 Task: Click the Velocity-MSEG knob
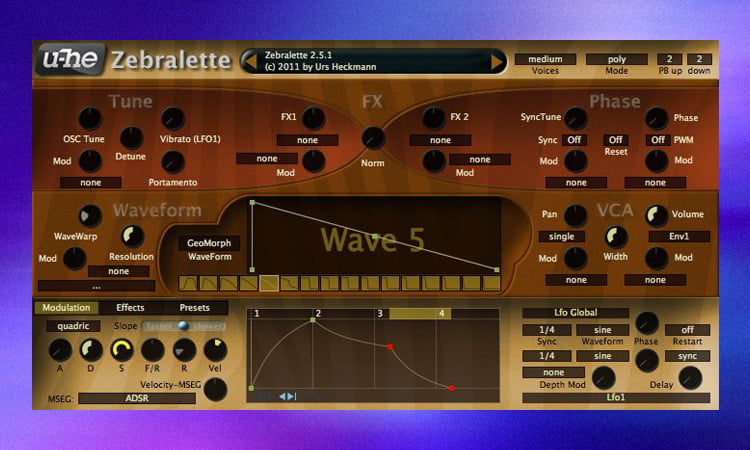215,389
